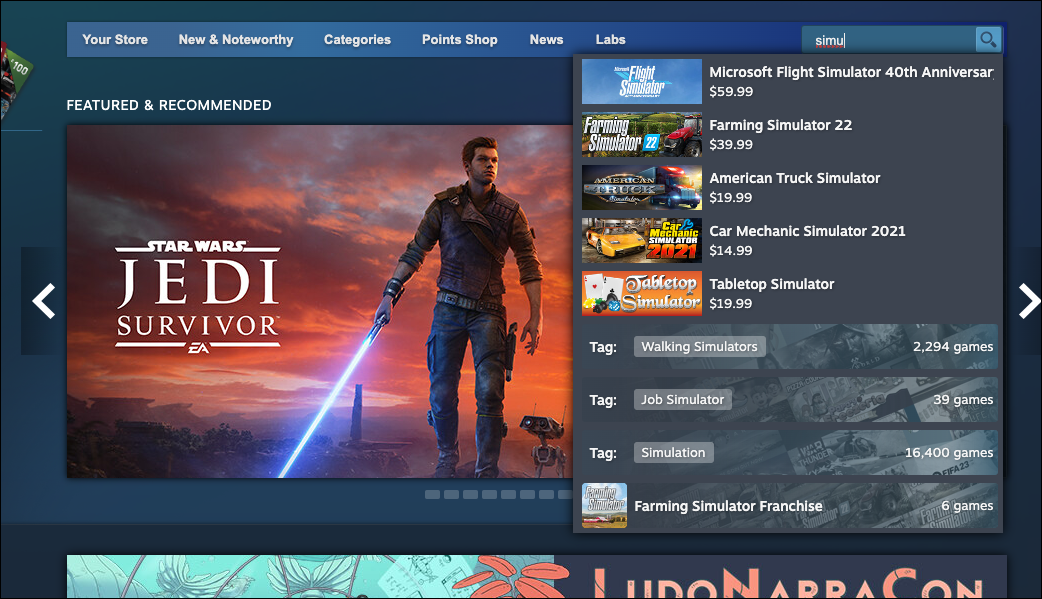The height and width of the screenshot is (599, 1042).
Task: Open the Job Simulator tag
Action: 682,400
